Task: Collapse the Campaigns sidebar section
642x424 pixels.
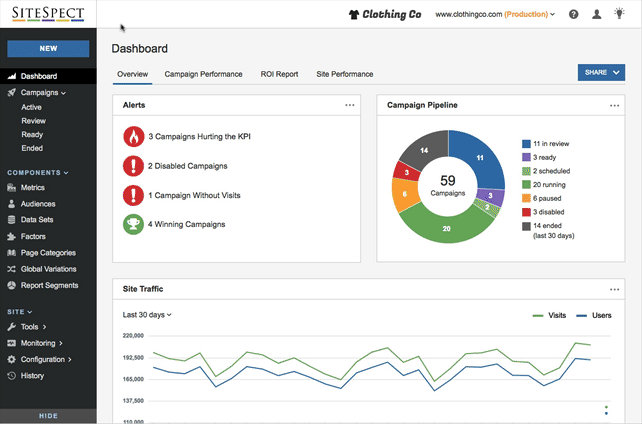Action: pyautogui.click(x=63, y=93)
